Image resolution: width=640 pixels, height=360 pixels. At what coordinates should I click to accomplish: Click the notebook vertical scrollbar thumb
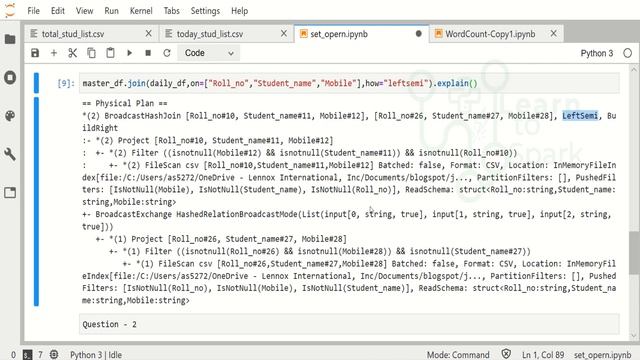click(x=634, y=253)
